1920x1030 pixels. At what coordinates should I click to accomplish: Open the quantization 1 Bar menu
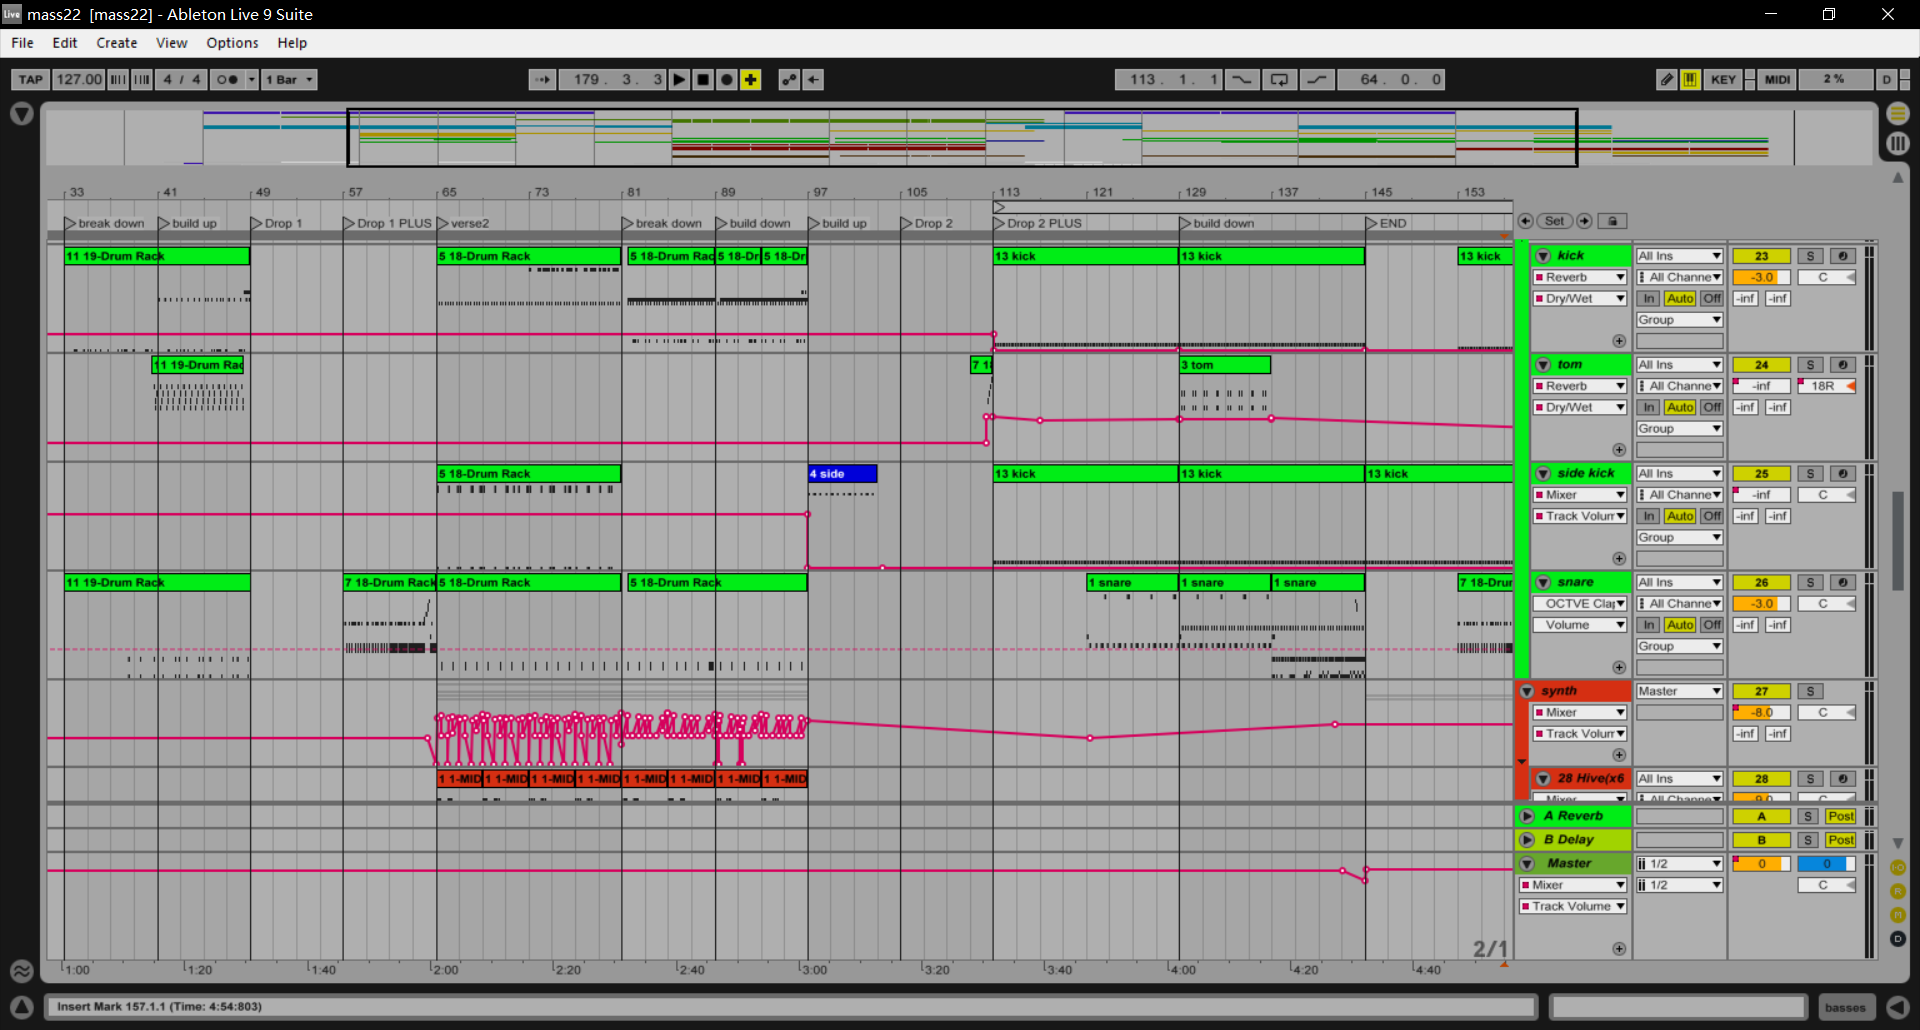click(x=290, y=80)
